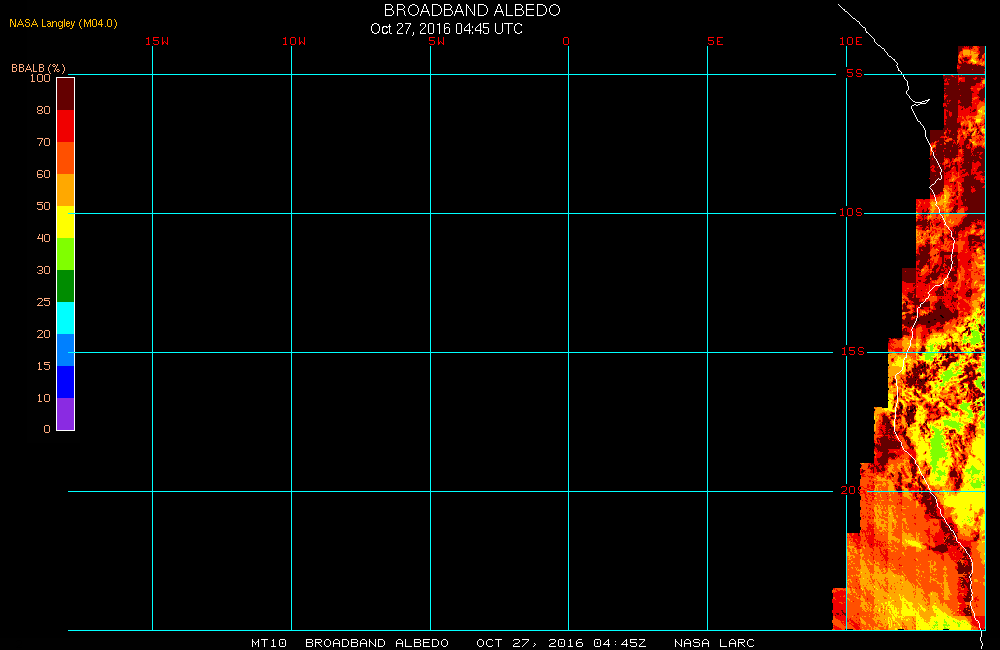Click the colorbar value 15

pos(43,366)
